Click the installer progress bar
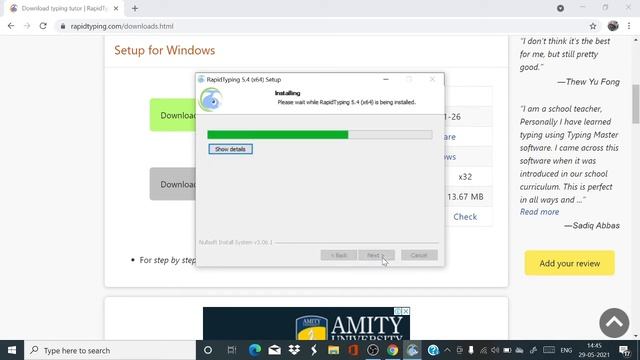Image resolution: width=640 pixels, height=360 pixels. pyautogui.click(x=320, y=135)
